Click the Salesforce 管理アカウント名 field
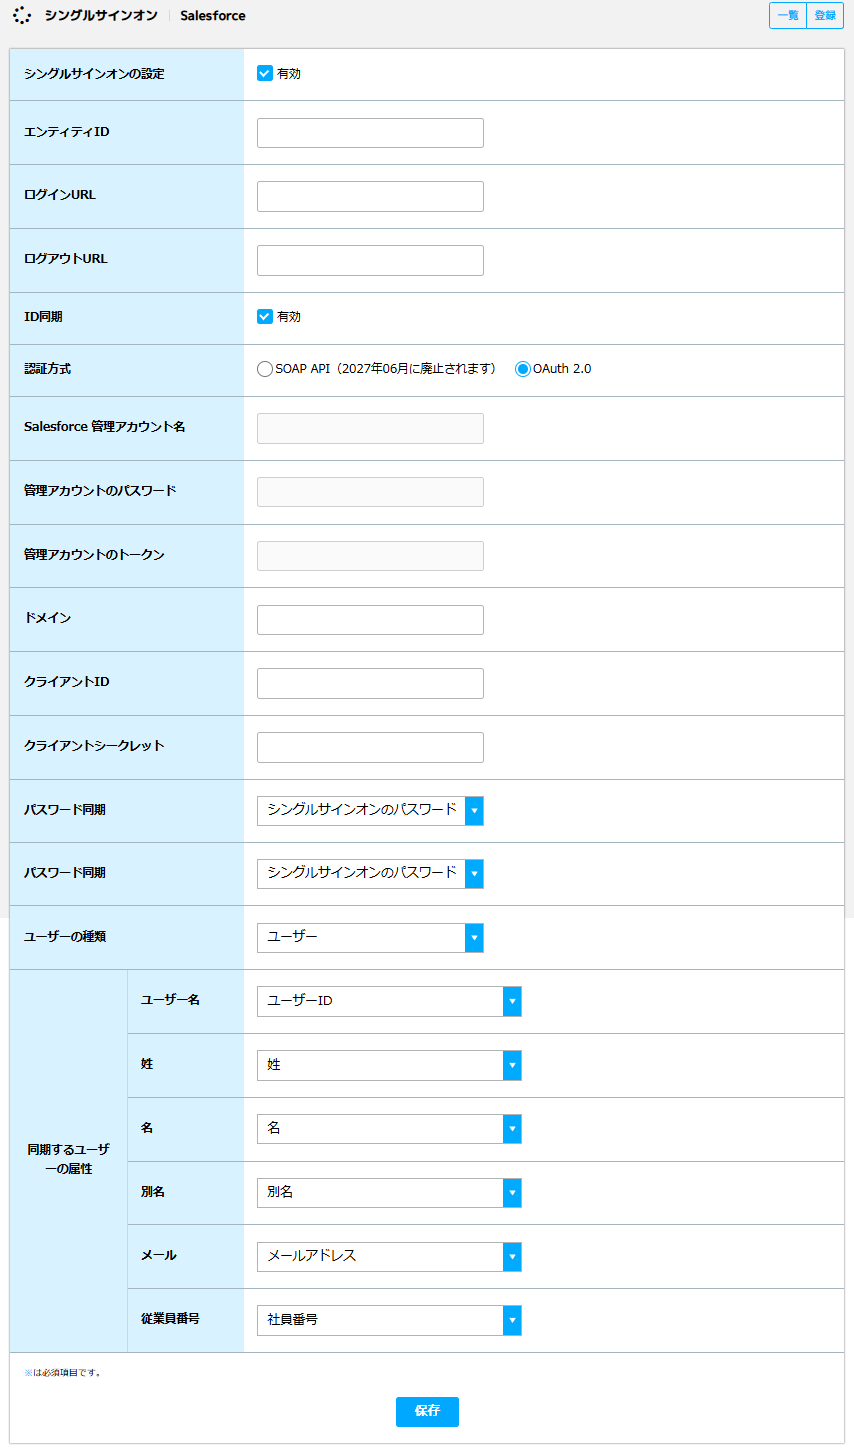Screen dimensions: 854x1455 (x=370, y=428)
